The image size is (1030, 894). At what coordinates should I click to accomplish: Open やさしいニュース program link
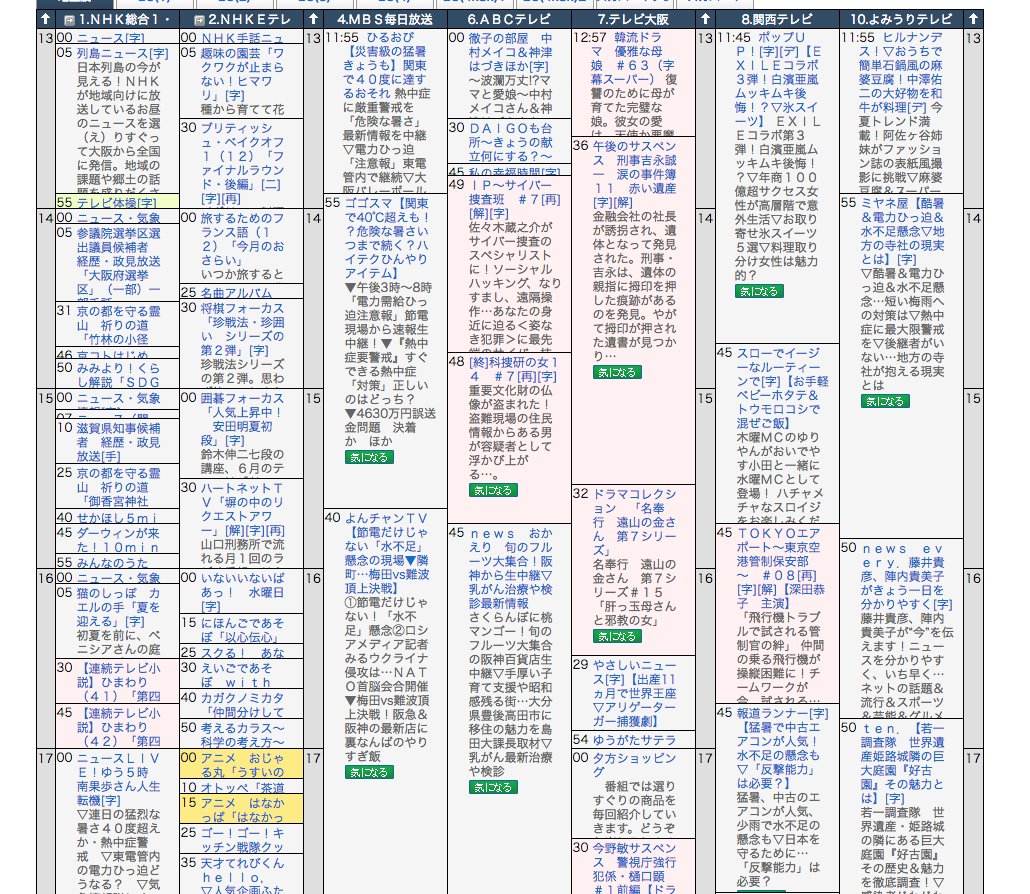point(635,693)
